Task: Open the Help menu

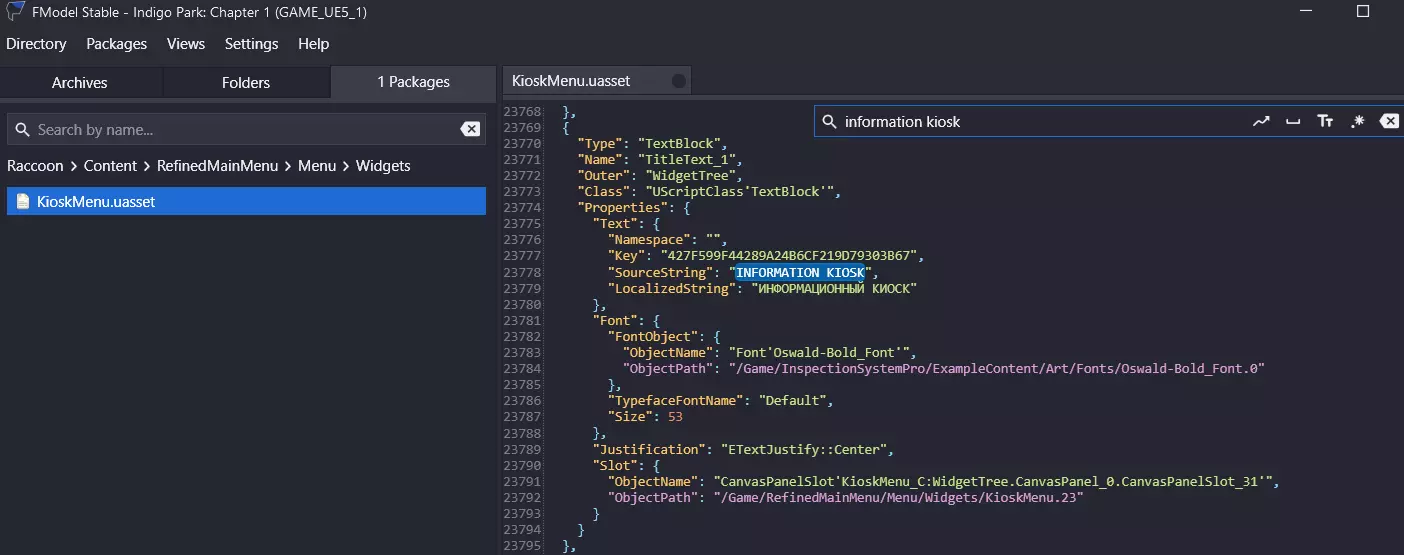Action: tap(313, 44)
